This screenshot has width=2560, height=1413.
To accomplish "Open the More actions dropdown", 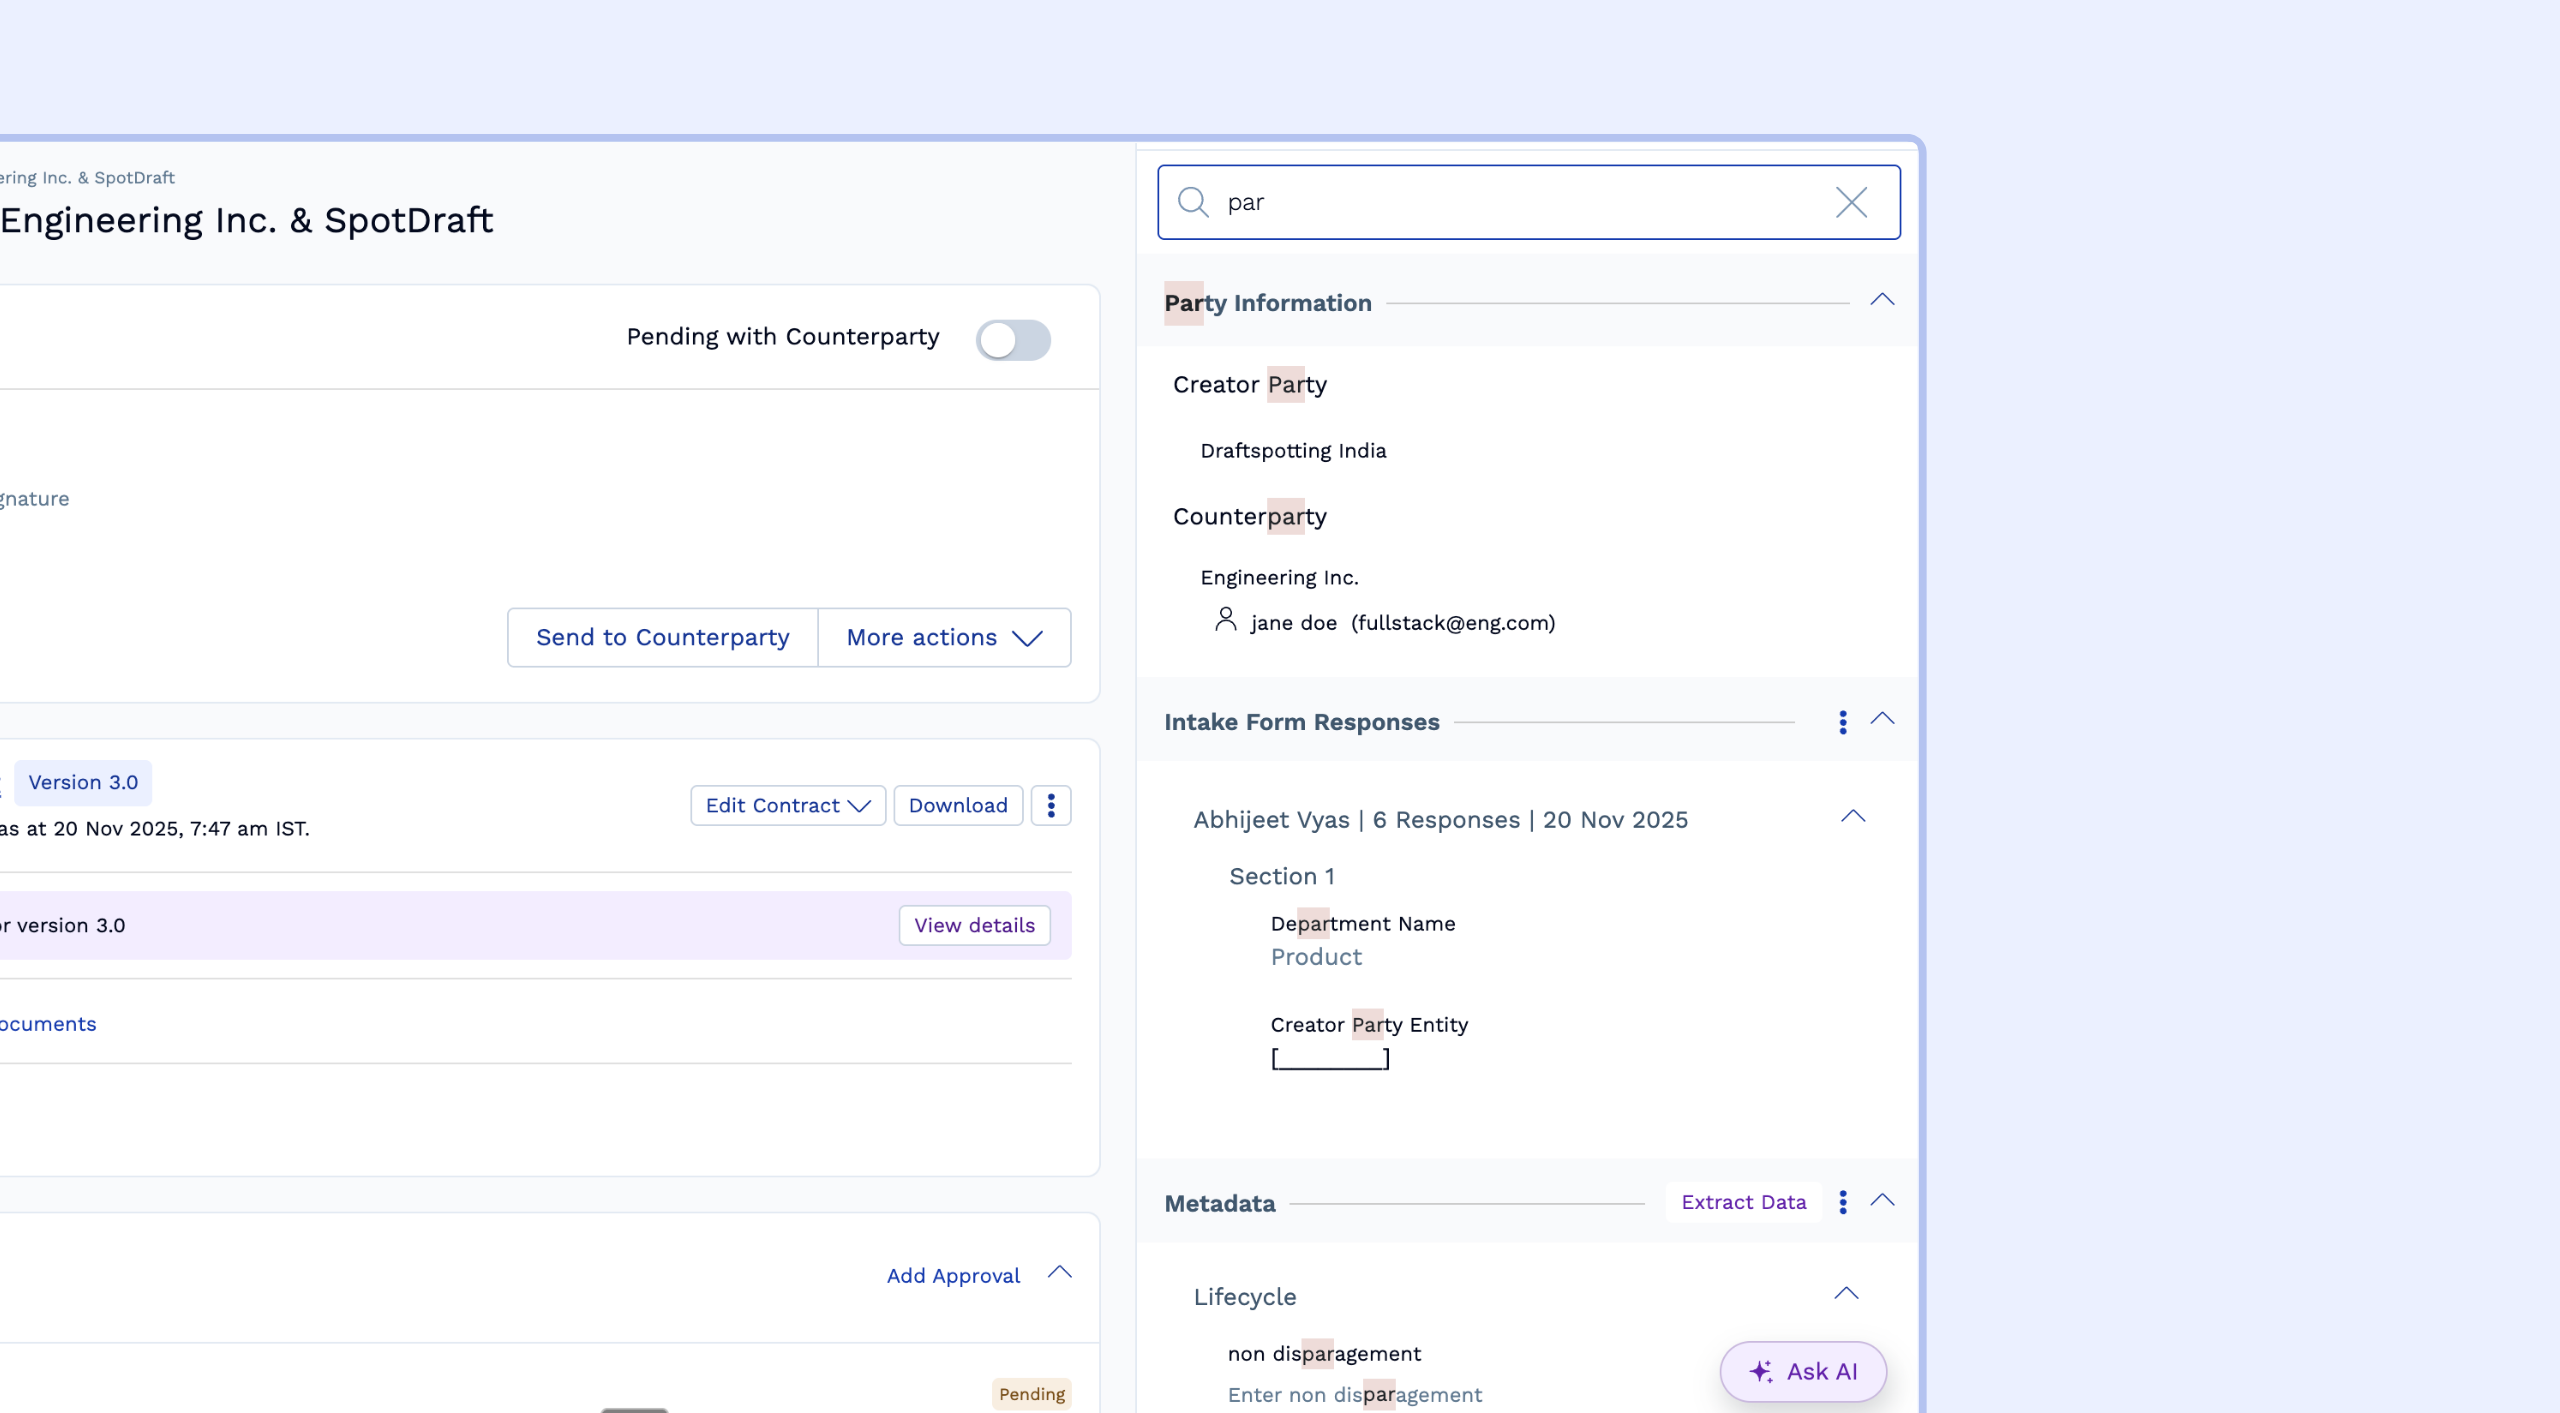I will (944, 638).
